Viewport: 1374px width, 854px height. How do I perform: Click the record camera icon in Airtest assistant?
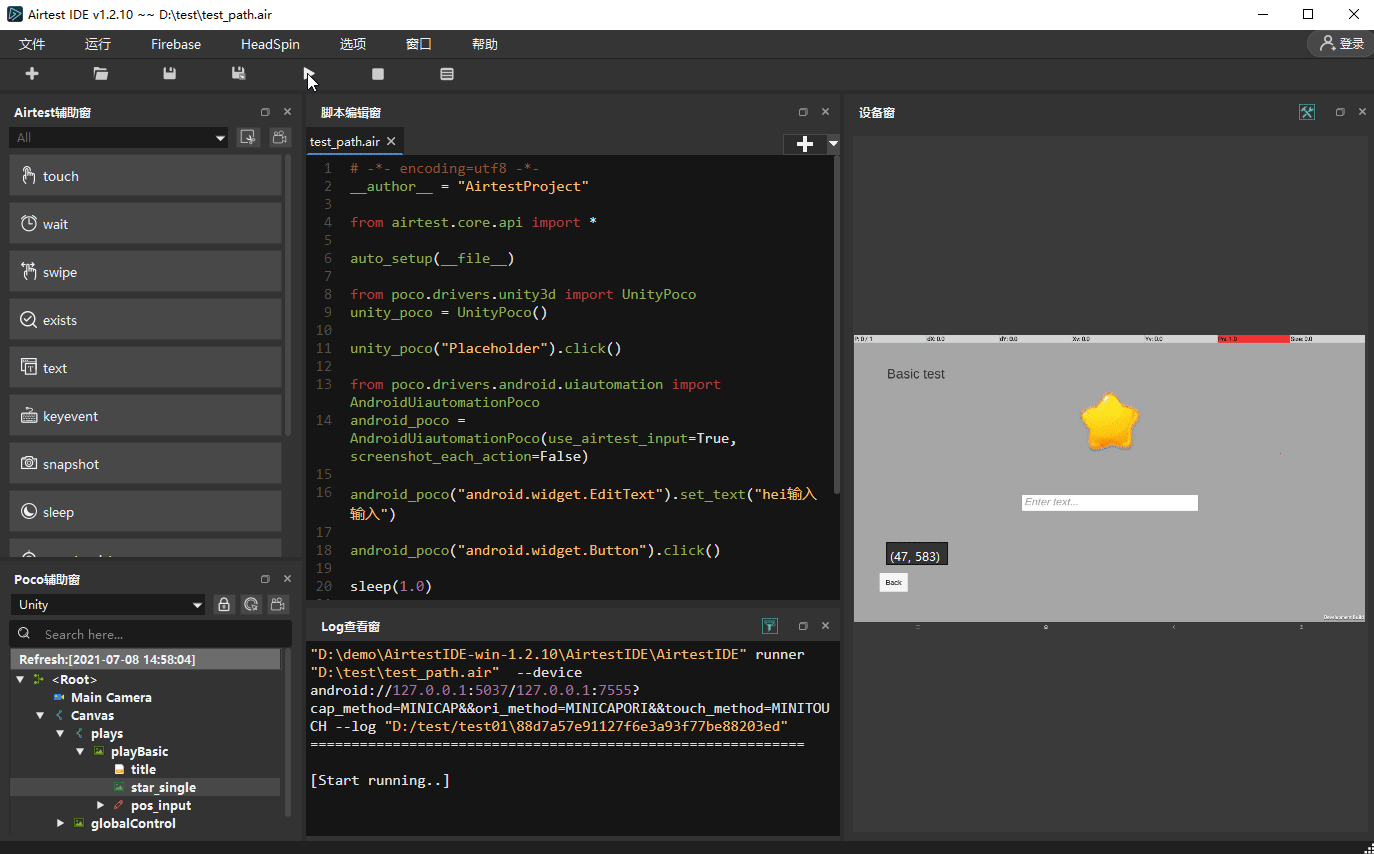pos(280,138)
